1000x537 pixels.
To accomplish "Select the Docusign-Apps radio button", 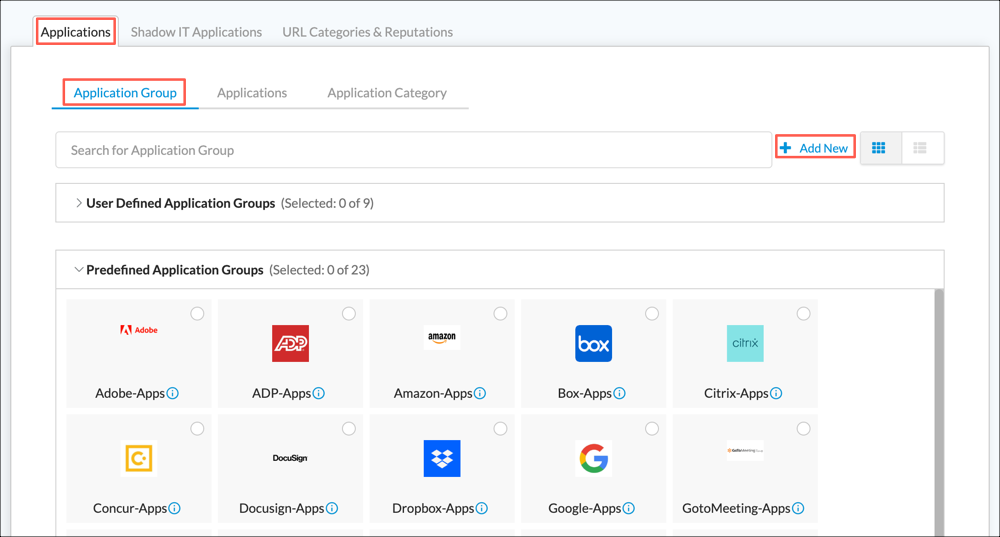I will tap(349, 429).
